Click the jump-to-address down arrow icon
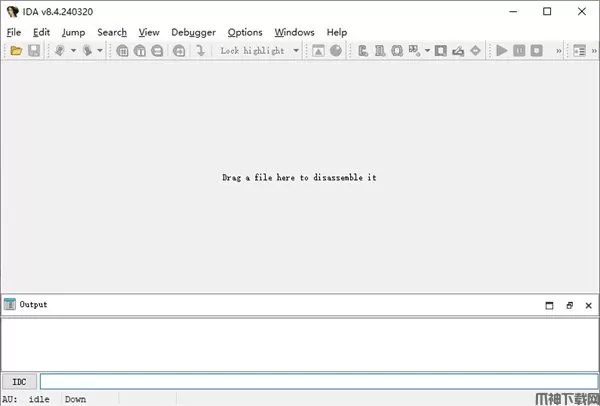The width and height of the screenshot is (600, 406). 200,51
